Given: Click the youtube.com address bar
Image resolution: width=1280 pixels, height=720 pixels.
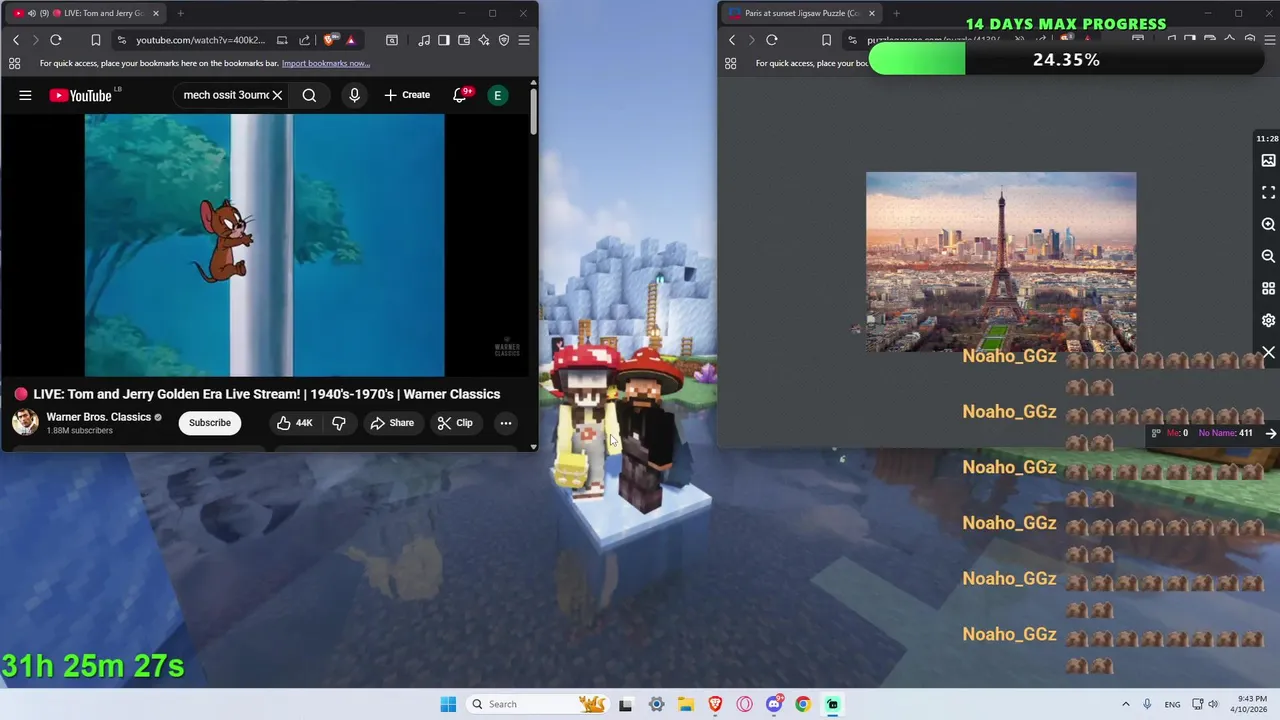Looking at the screenshot, I should coord(201,40).
